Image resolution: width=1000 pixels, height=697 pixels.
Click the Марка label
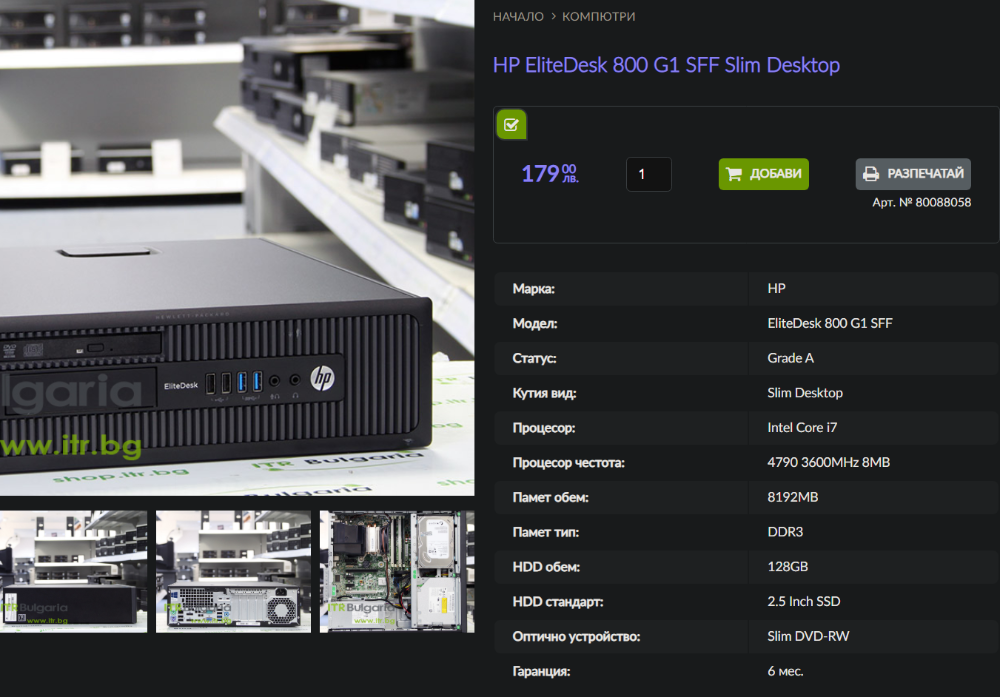pos(533,288)
